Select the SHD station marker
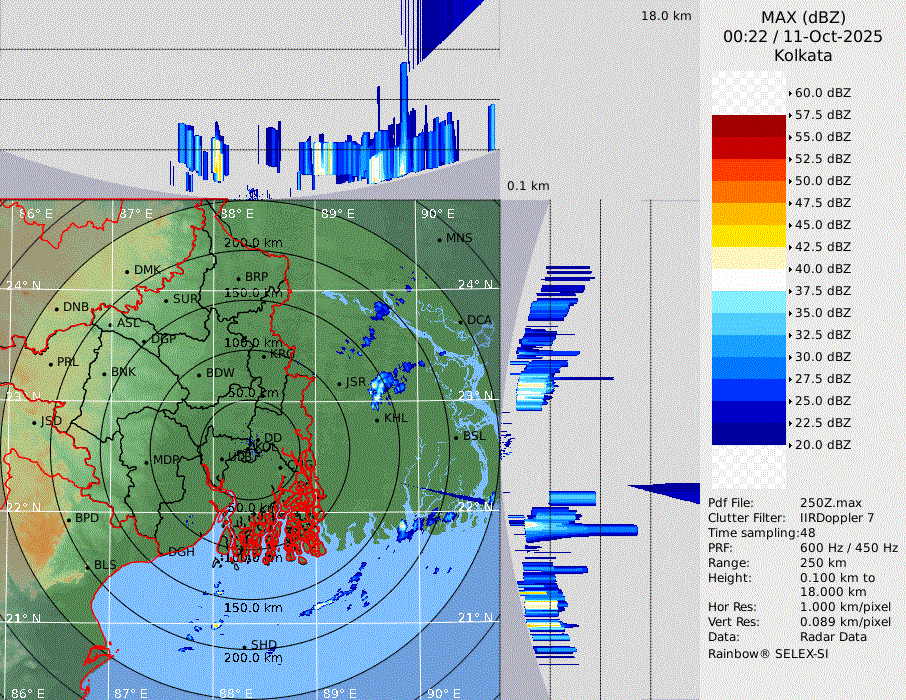 click(245, 646)
